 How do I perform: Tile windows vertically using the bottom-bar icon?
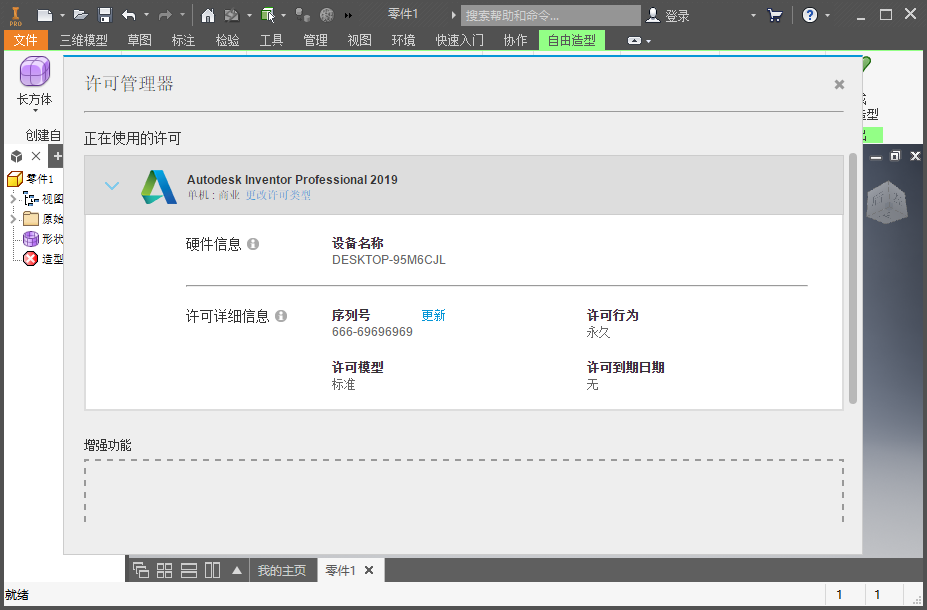coord(212,570)
